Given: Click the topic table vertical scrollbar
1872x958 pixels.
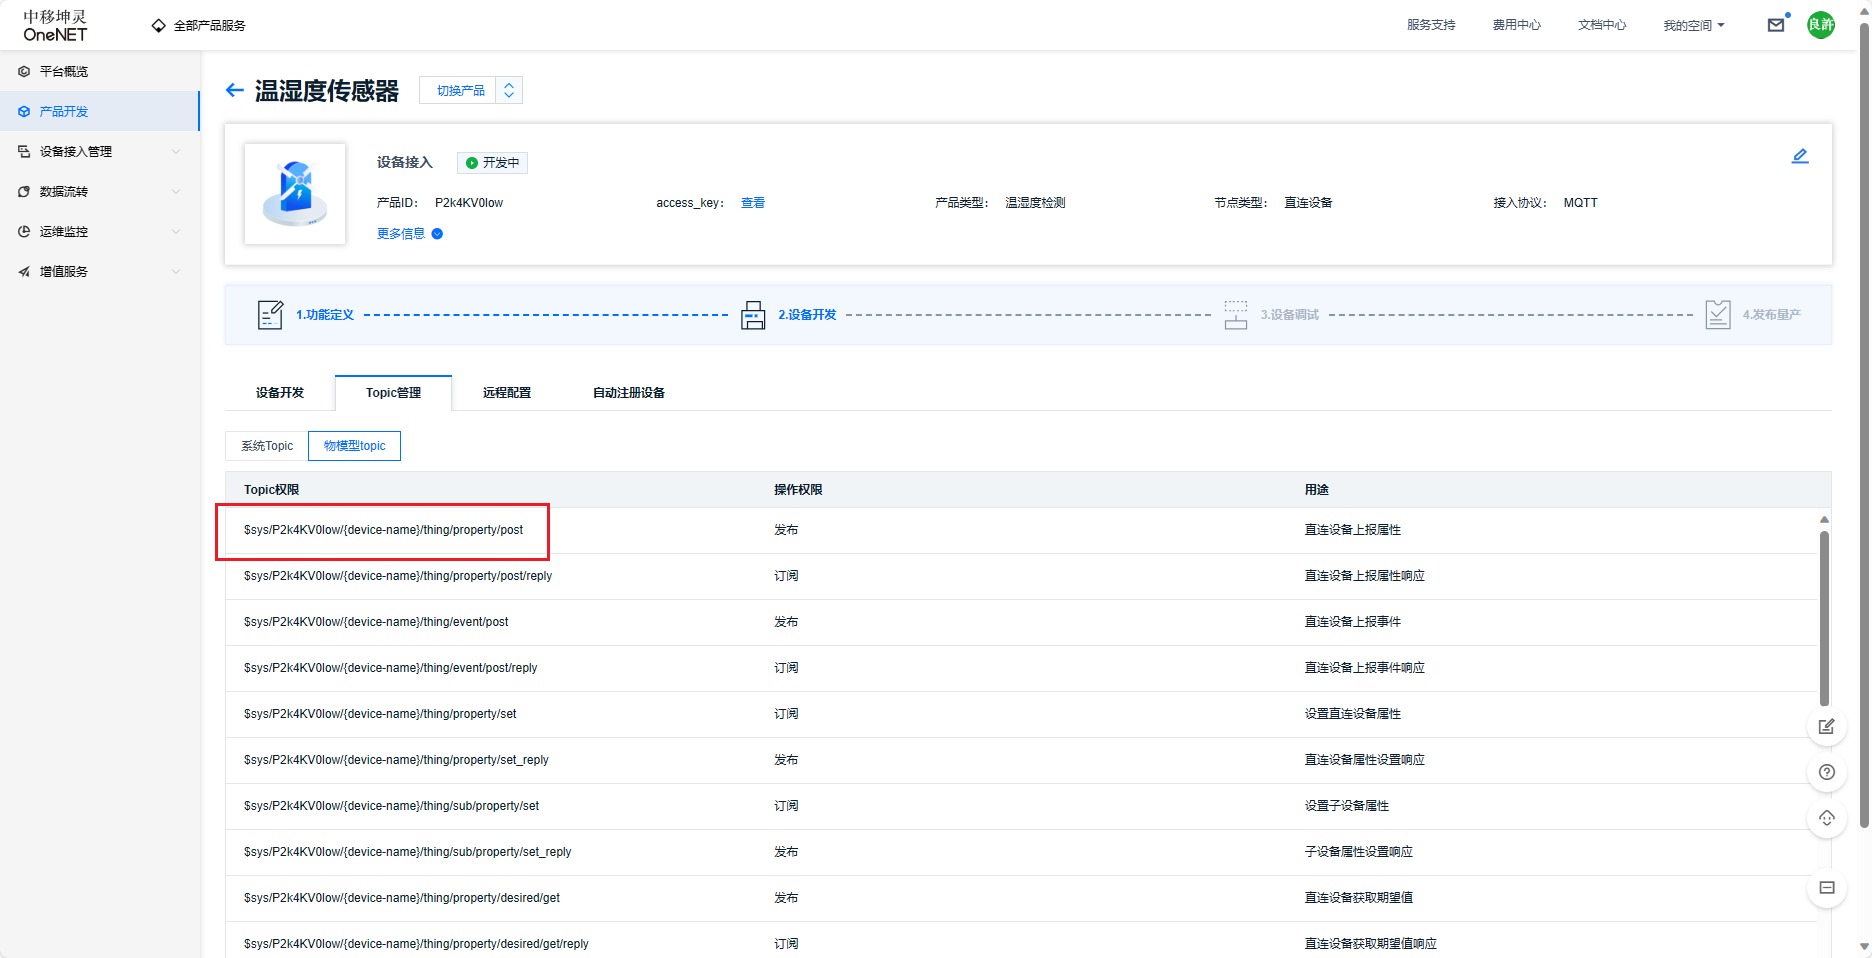Looking at the screenshot, I should coord(1824,618).
